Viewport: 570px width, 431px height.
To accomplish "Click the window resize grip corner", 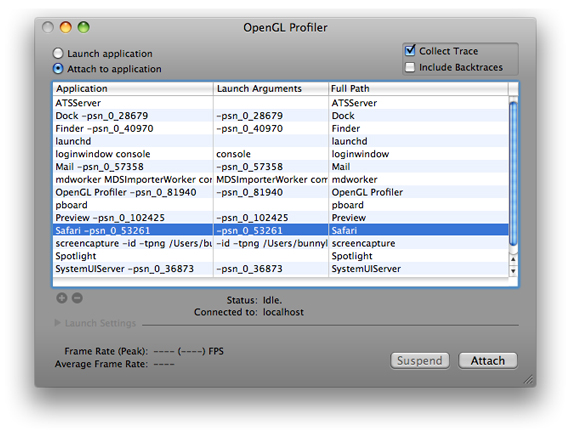I will point(529,380).
